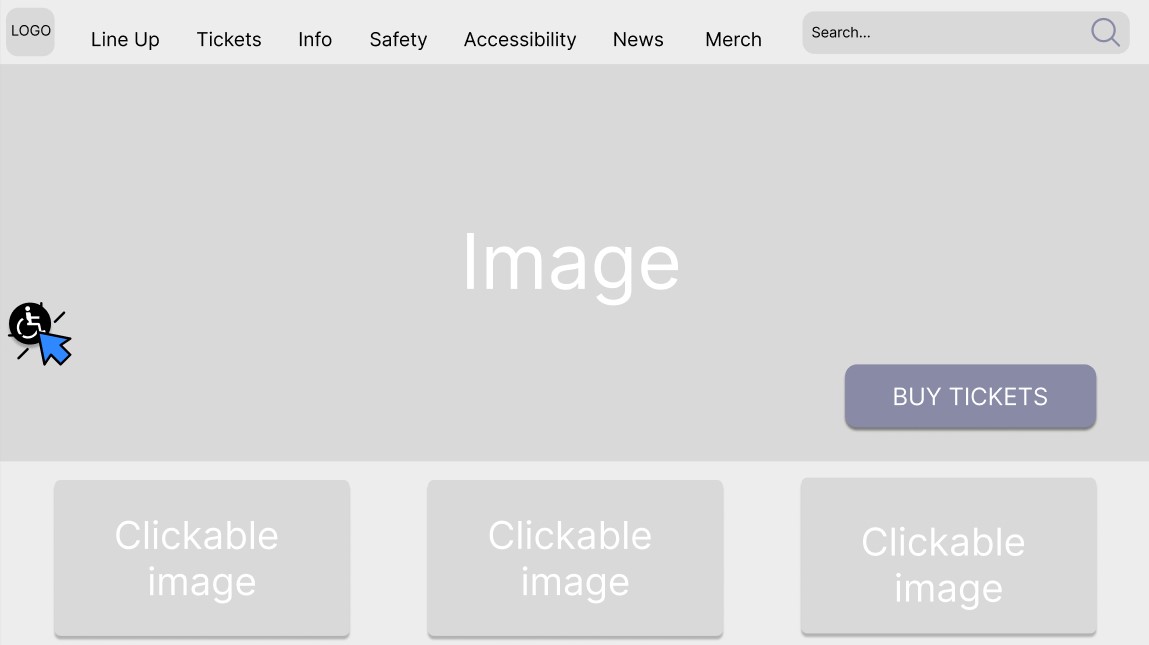Open the middle Clickable image card

pyautogui.click(x=575, y=558)
